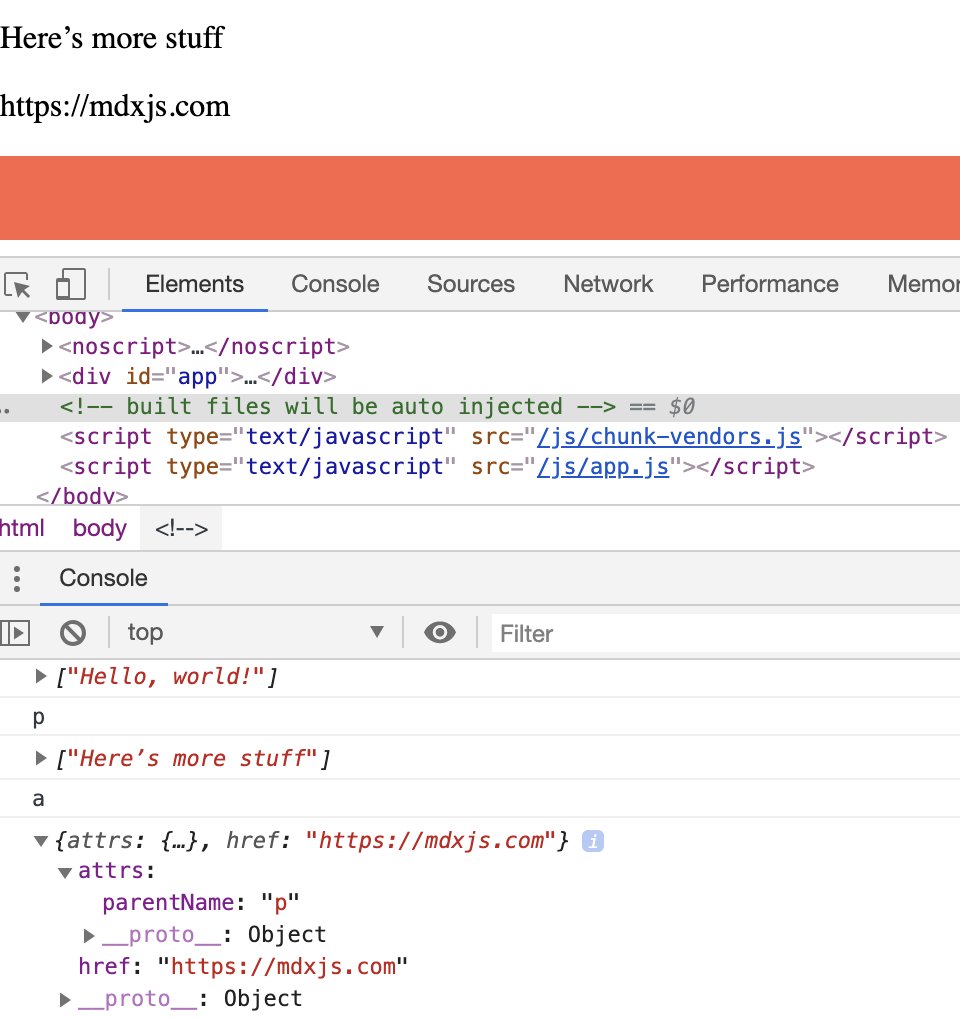Open the console drawer three-dot menu

[x=17, y=578]
